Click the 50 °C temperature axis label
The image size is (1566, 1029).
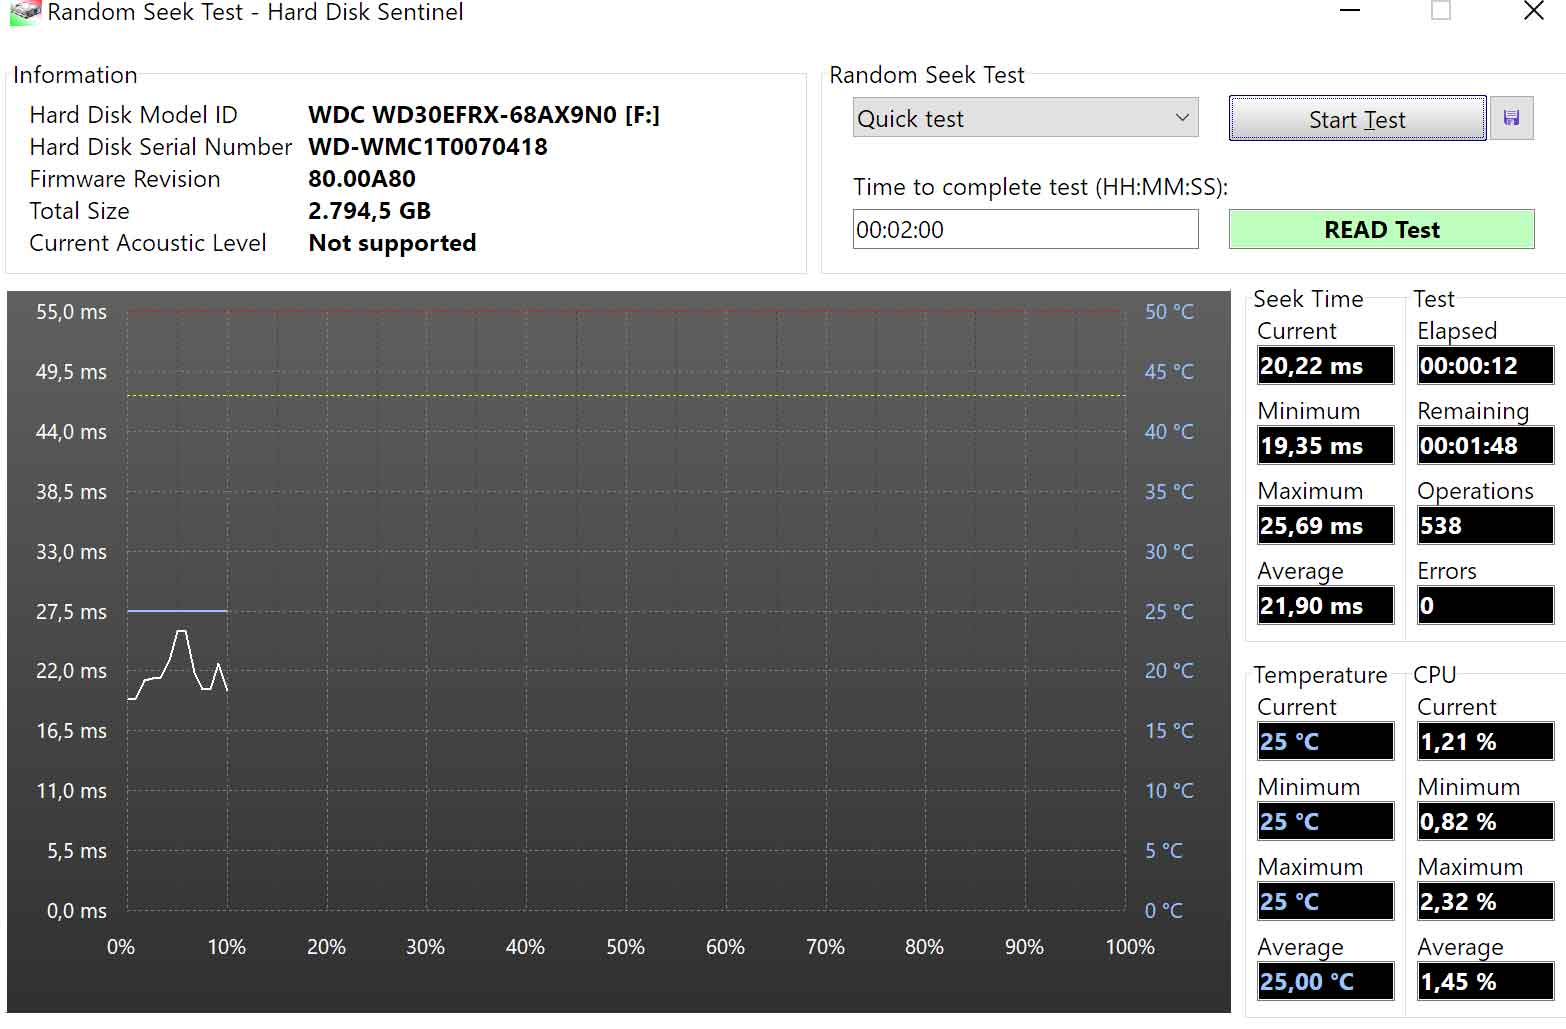1169,312
